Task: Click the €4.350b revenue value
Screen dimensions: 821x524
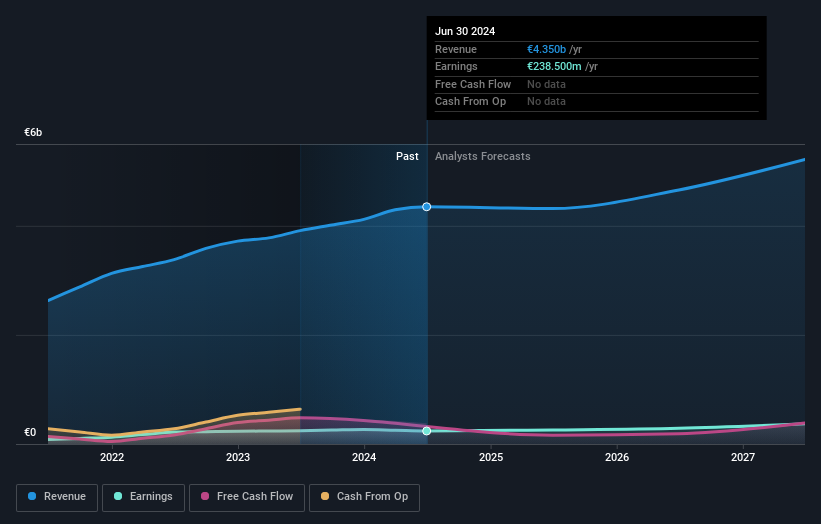Action: [546, 49]
